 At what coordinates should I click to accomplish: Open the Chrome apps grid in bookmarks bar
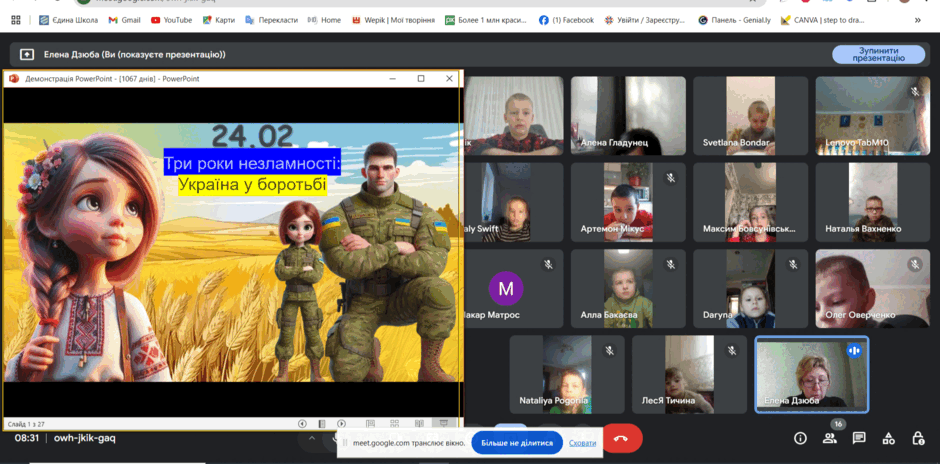(x=16, y=20)
